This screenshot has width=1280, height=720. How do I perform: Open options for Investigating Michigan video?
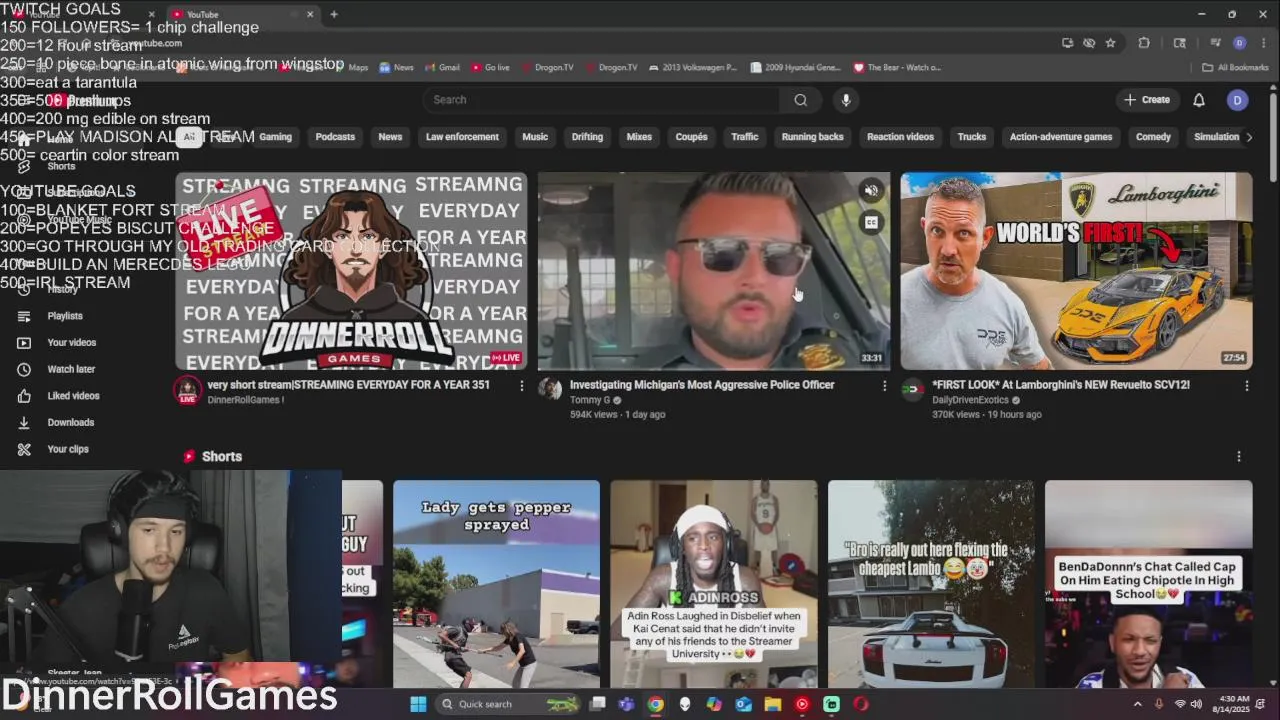coord(884,386)
